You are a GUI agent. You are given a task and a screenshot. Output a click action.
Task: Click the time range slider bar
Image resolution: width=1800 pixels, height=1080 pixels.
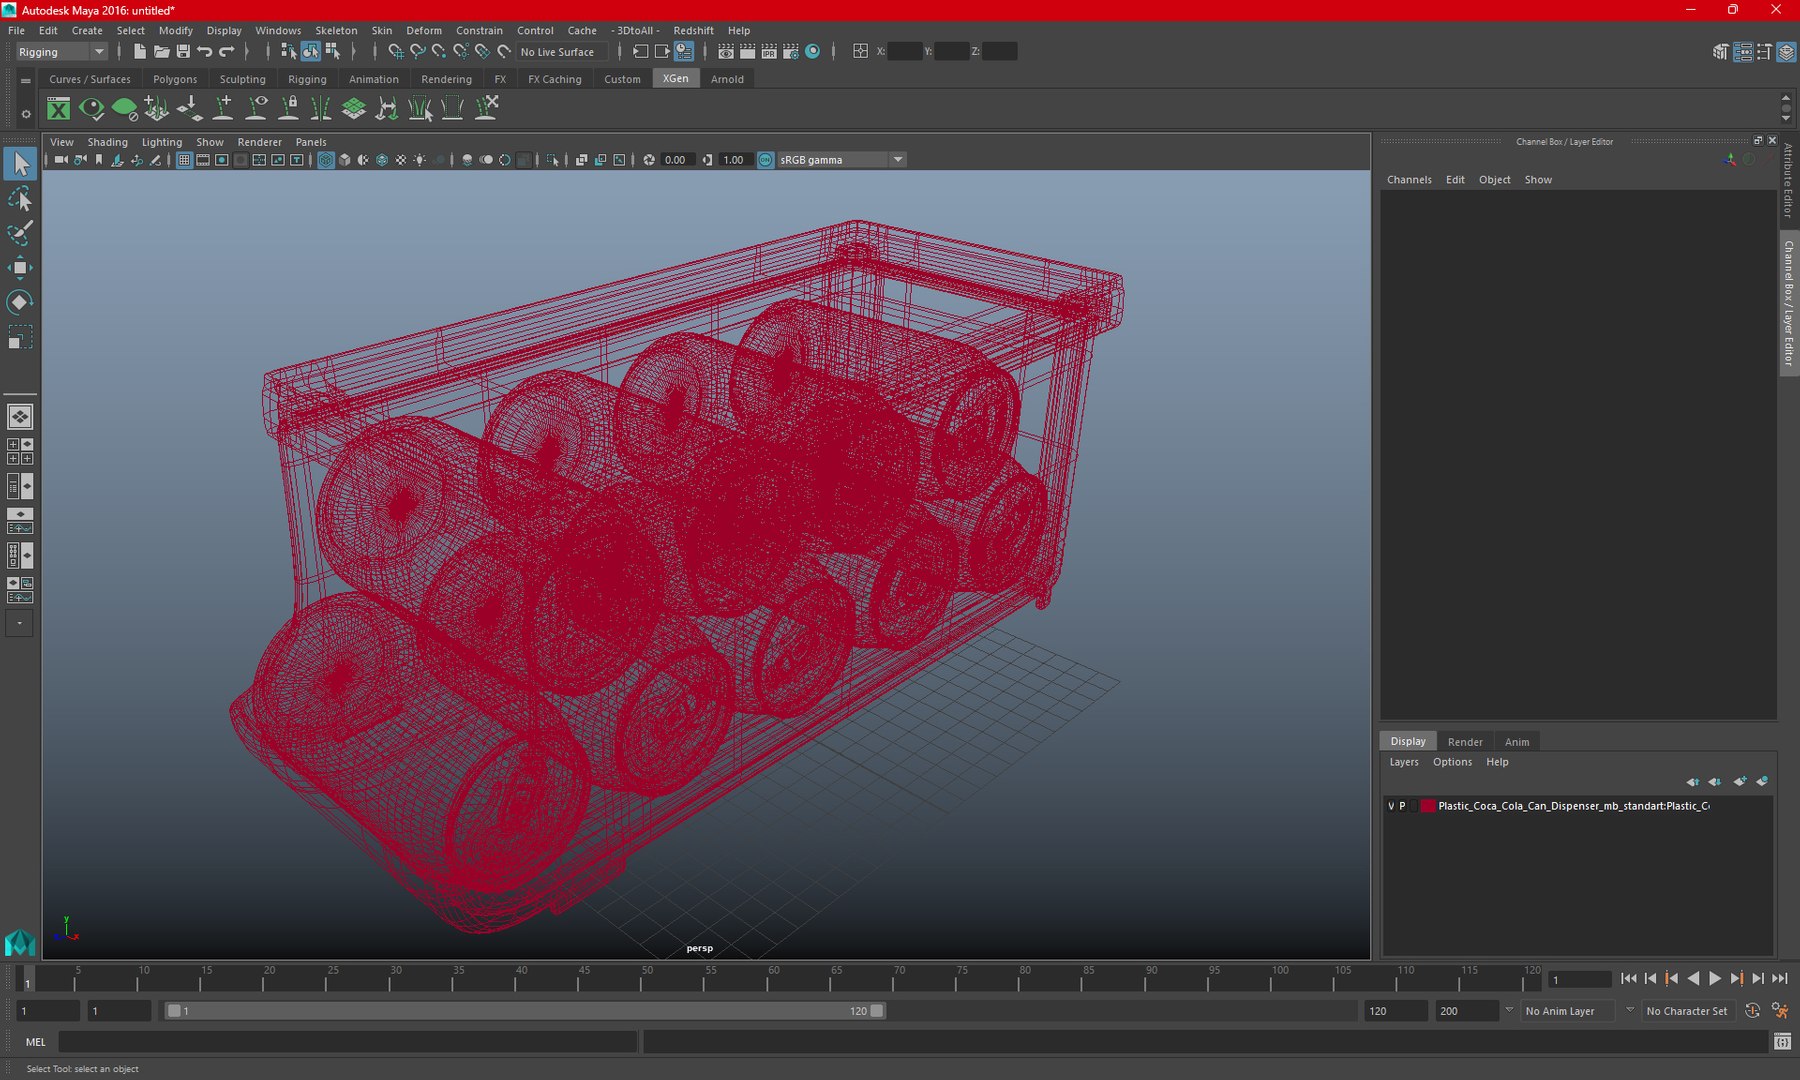coord(524,1011)
